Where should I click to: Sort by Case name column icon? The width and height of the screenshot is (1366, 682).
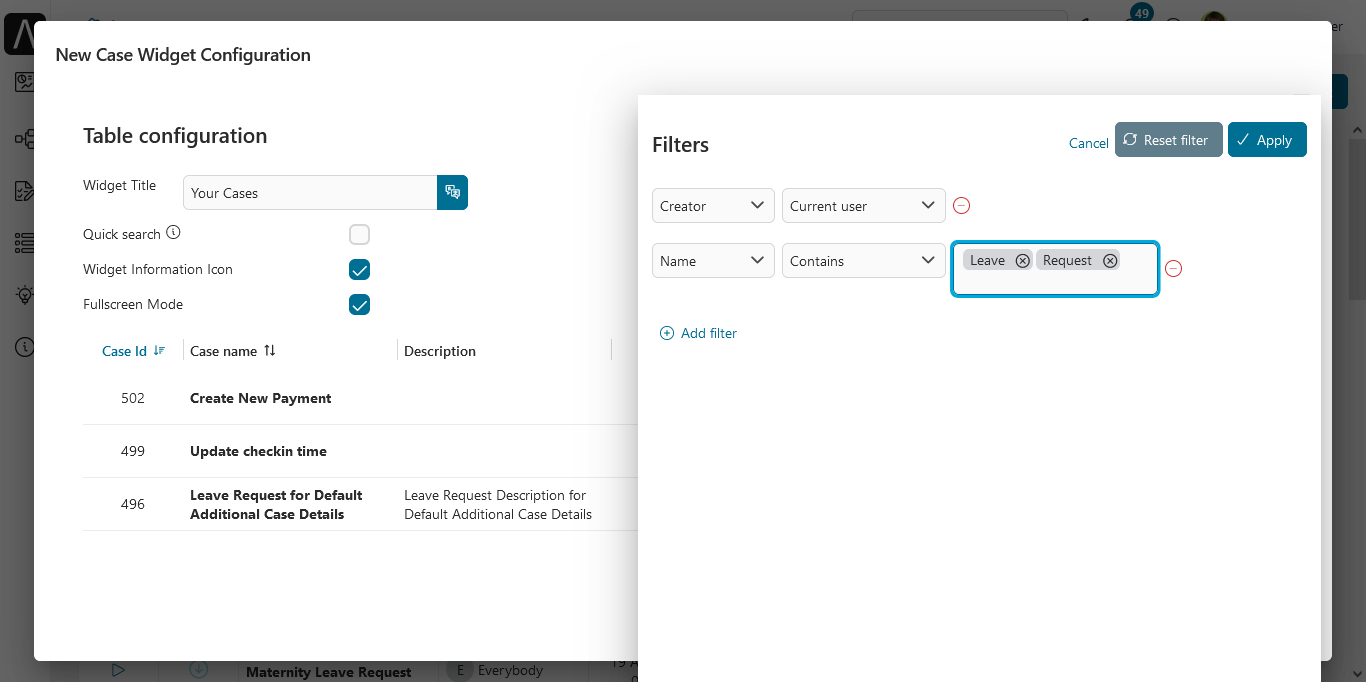click(x=270, y=351)
